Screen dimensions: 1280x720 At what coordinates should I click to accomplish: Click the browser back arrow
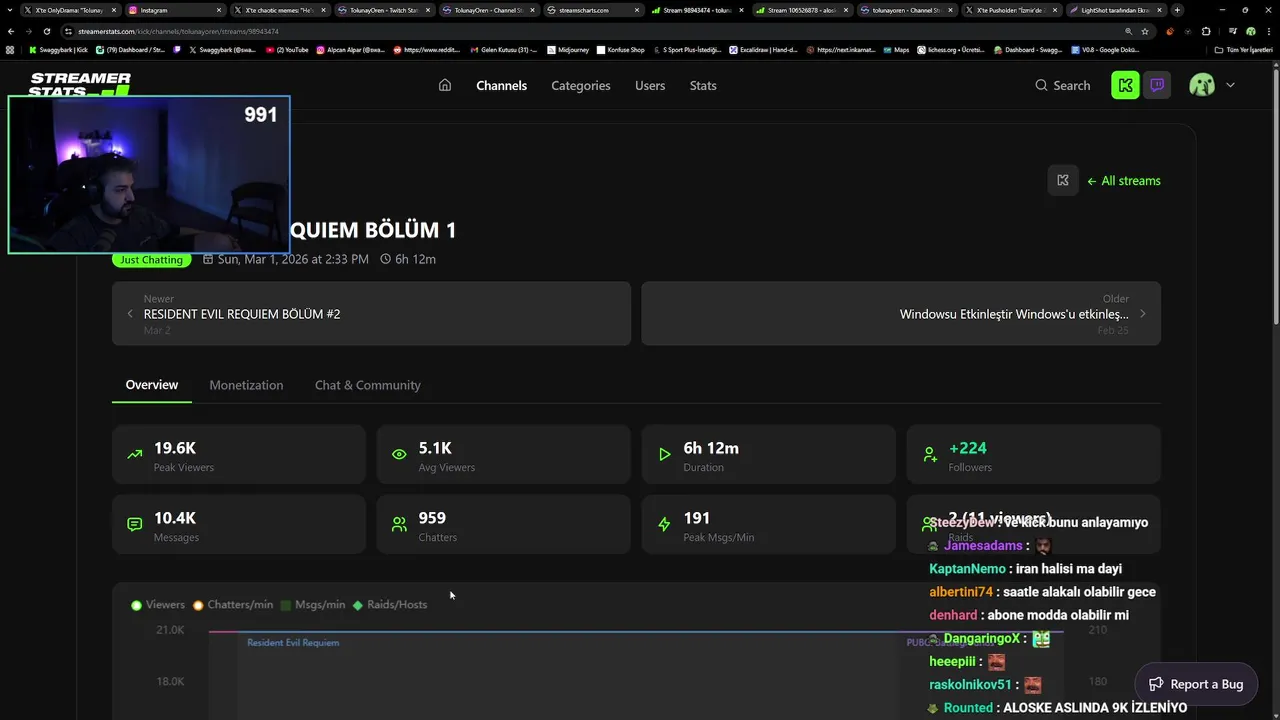pos(11,31)
